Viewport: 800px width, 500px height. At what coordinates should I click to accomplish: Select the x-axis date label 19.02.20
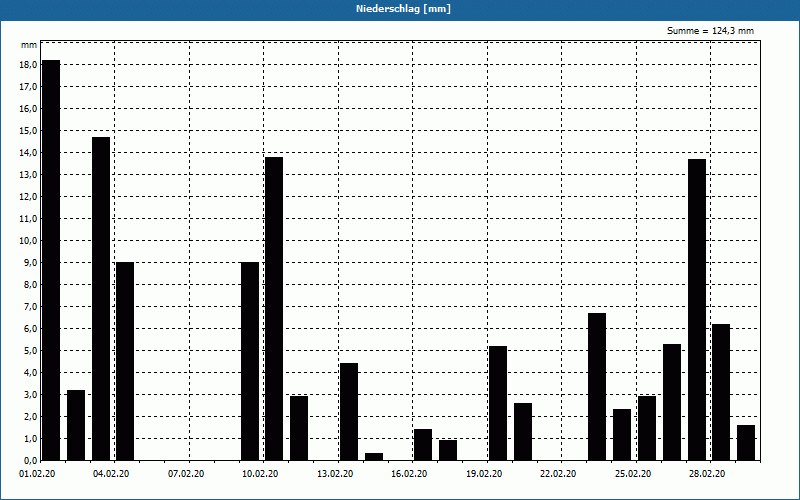pyautogui.click(x=484, y=474)
